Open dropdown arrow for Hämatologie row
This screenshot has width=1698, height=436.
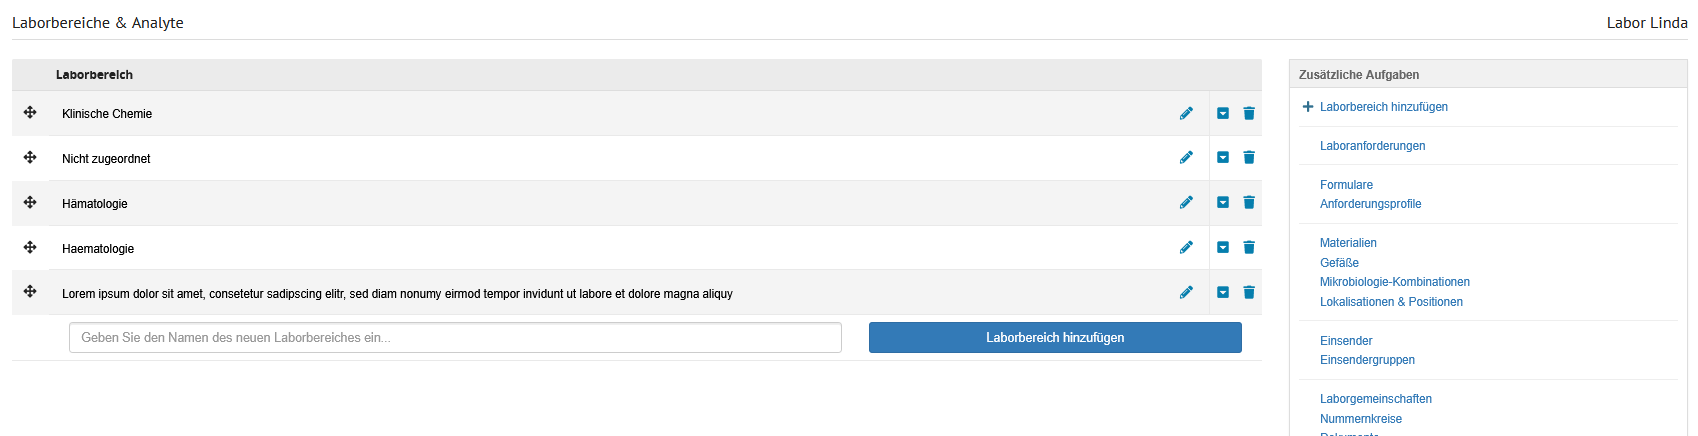[1223, 203]
